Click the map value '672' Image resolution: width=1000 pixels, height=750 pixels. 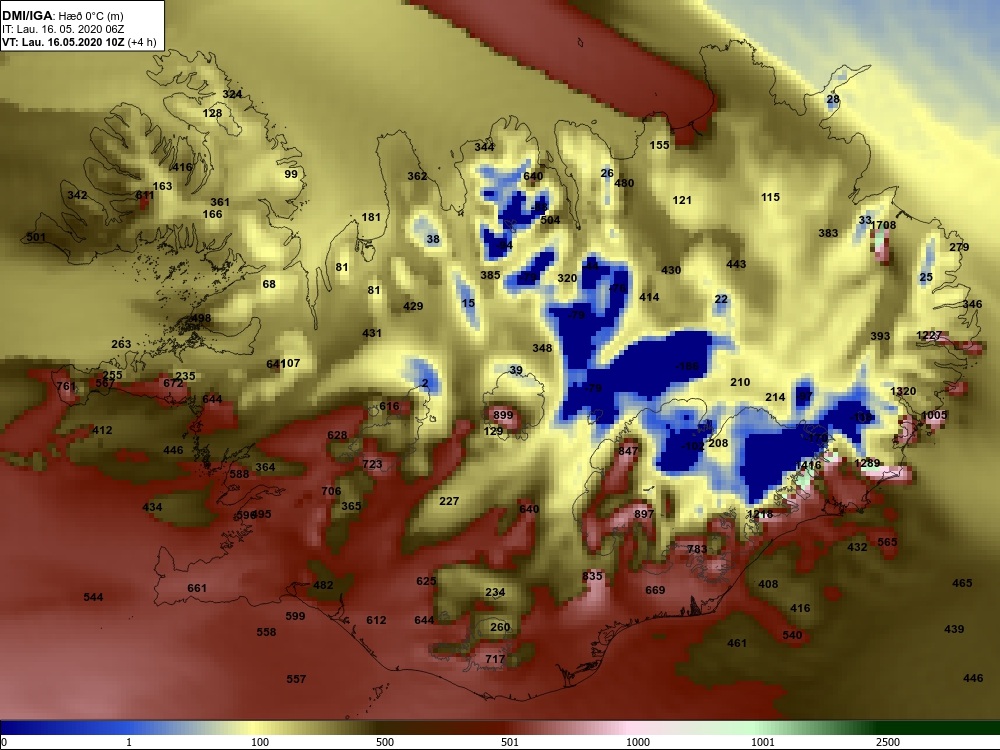173,383
